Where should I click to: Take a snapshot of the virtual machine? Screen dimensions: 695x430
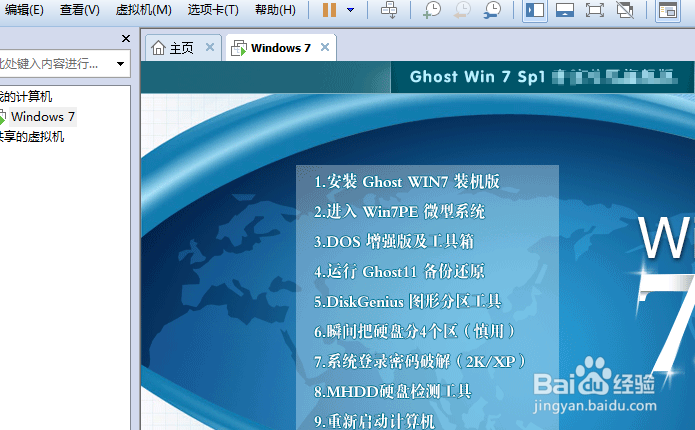[x=432, y=10]
